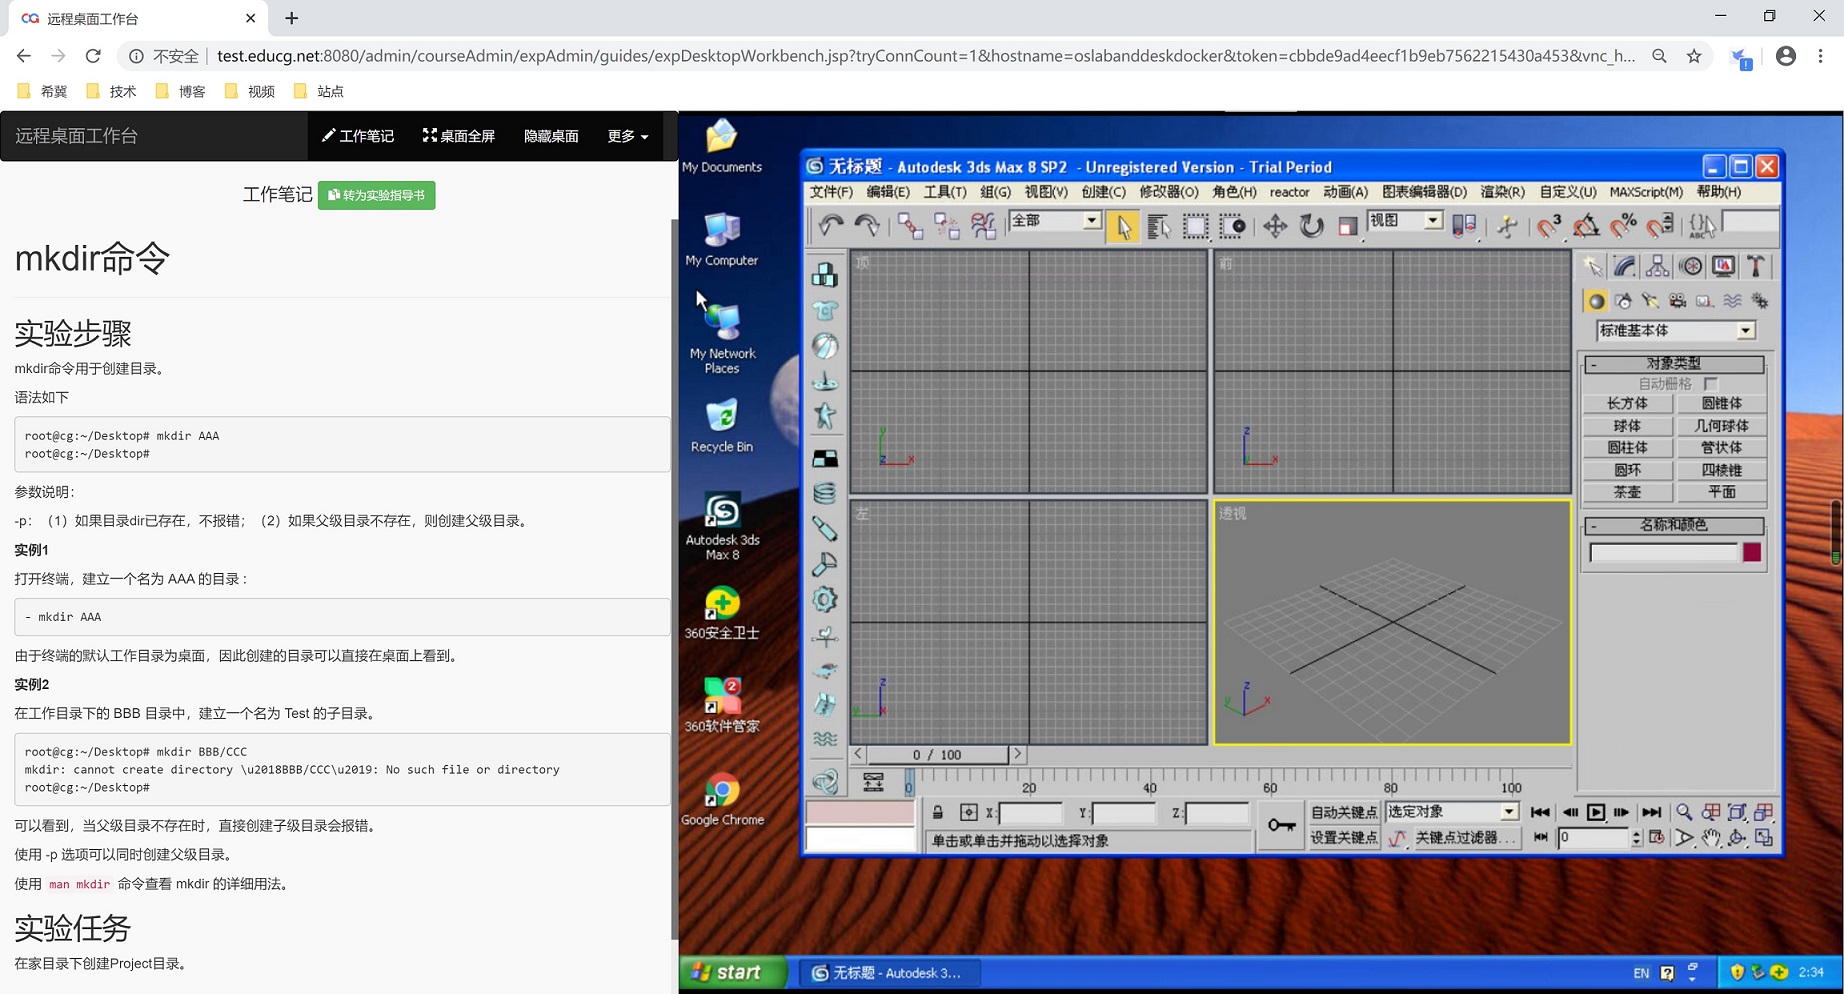Screen dimensions: 1844x994
Task: Switch to Modify command panel tab
Action: (1625, 266)
